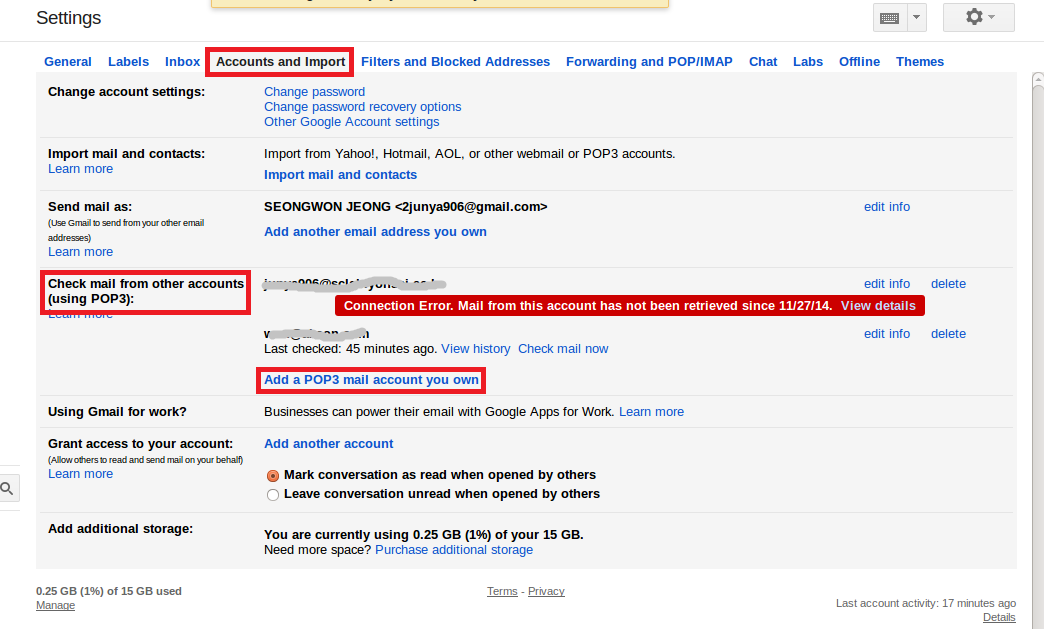1044x629 pixels.
Task: Open Change password recovery options
Action: pos(362,107)
